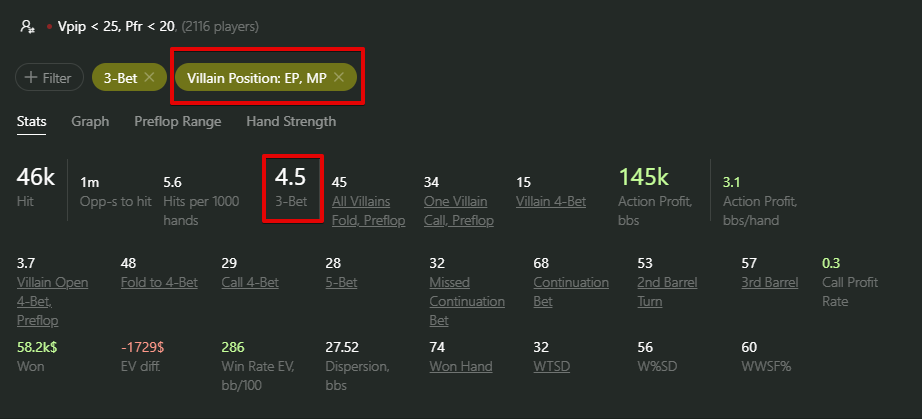Click the 3rd Barrel link
The height and width of the screenshot is (419, 922).
tap(770, 283)
